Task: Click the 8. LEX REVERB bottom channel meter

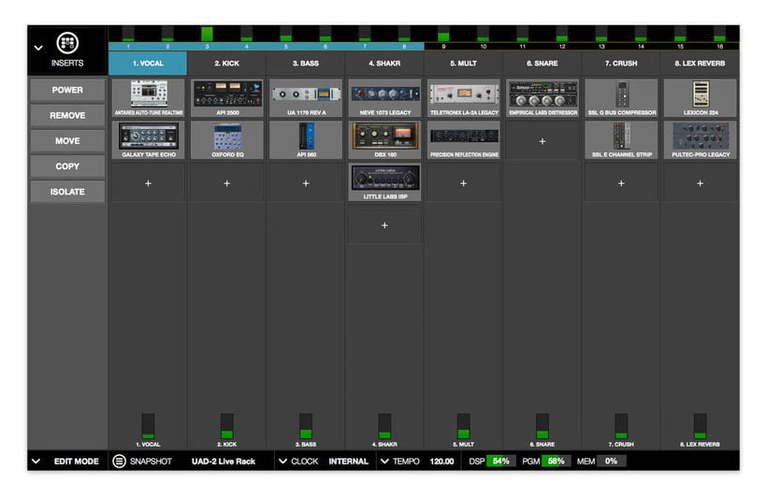Action: coord(700,426)
